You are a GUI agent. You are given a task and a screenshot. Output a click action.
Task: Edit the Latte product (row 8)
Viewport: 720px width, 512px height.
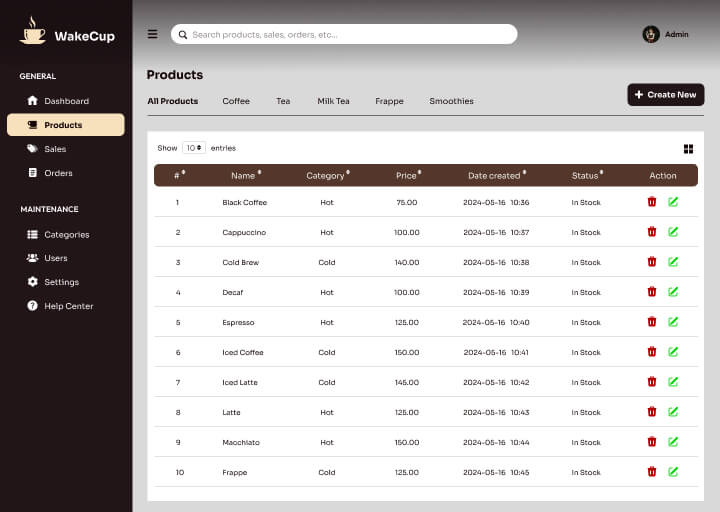click(x=673, y=411)
